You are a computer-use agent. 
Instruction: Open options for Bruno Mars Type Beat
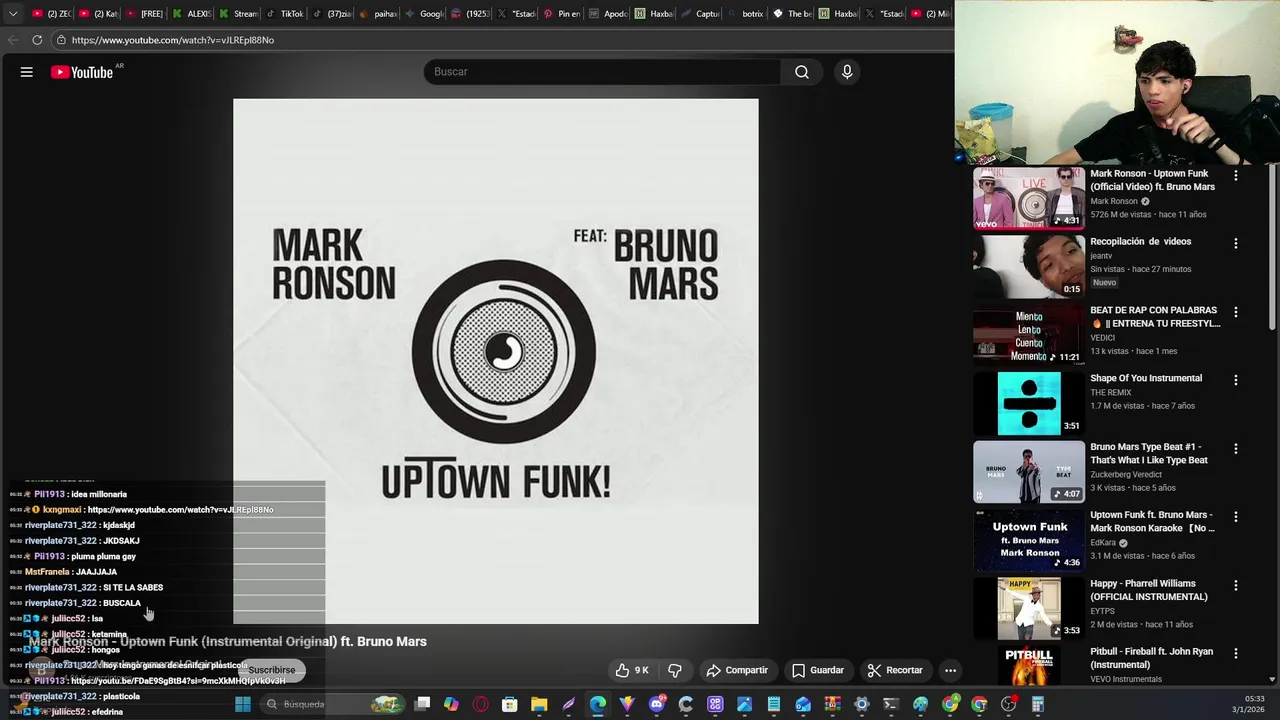1236,449
